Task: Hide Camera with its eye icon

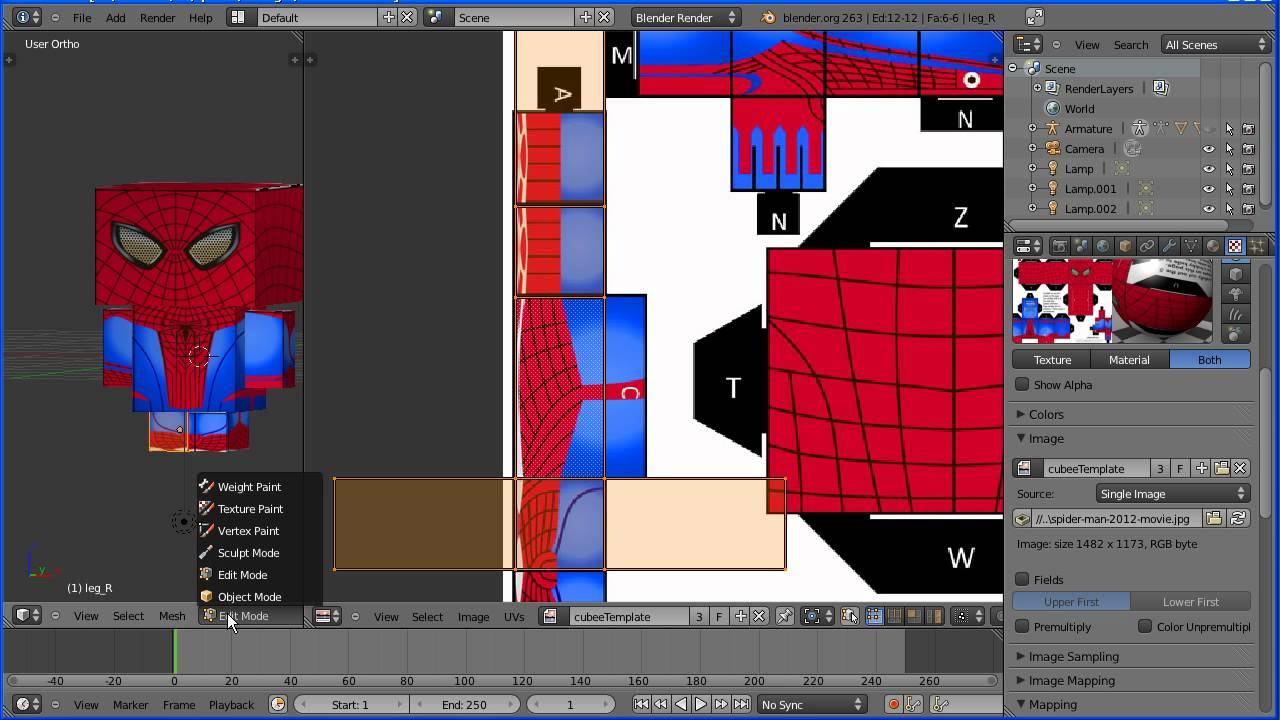Action: tap(1209, 149)
